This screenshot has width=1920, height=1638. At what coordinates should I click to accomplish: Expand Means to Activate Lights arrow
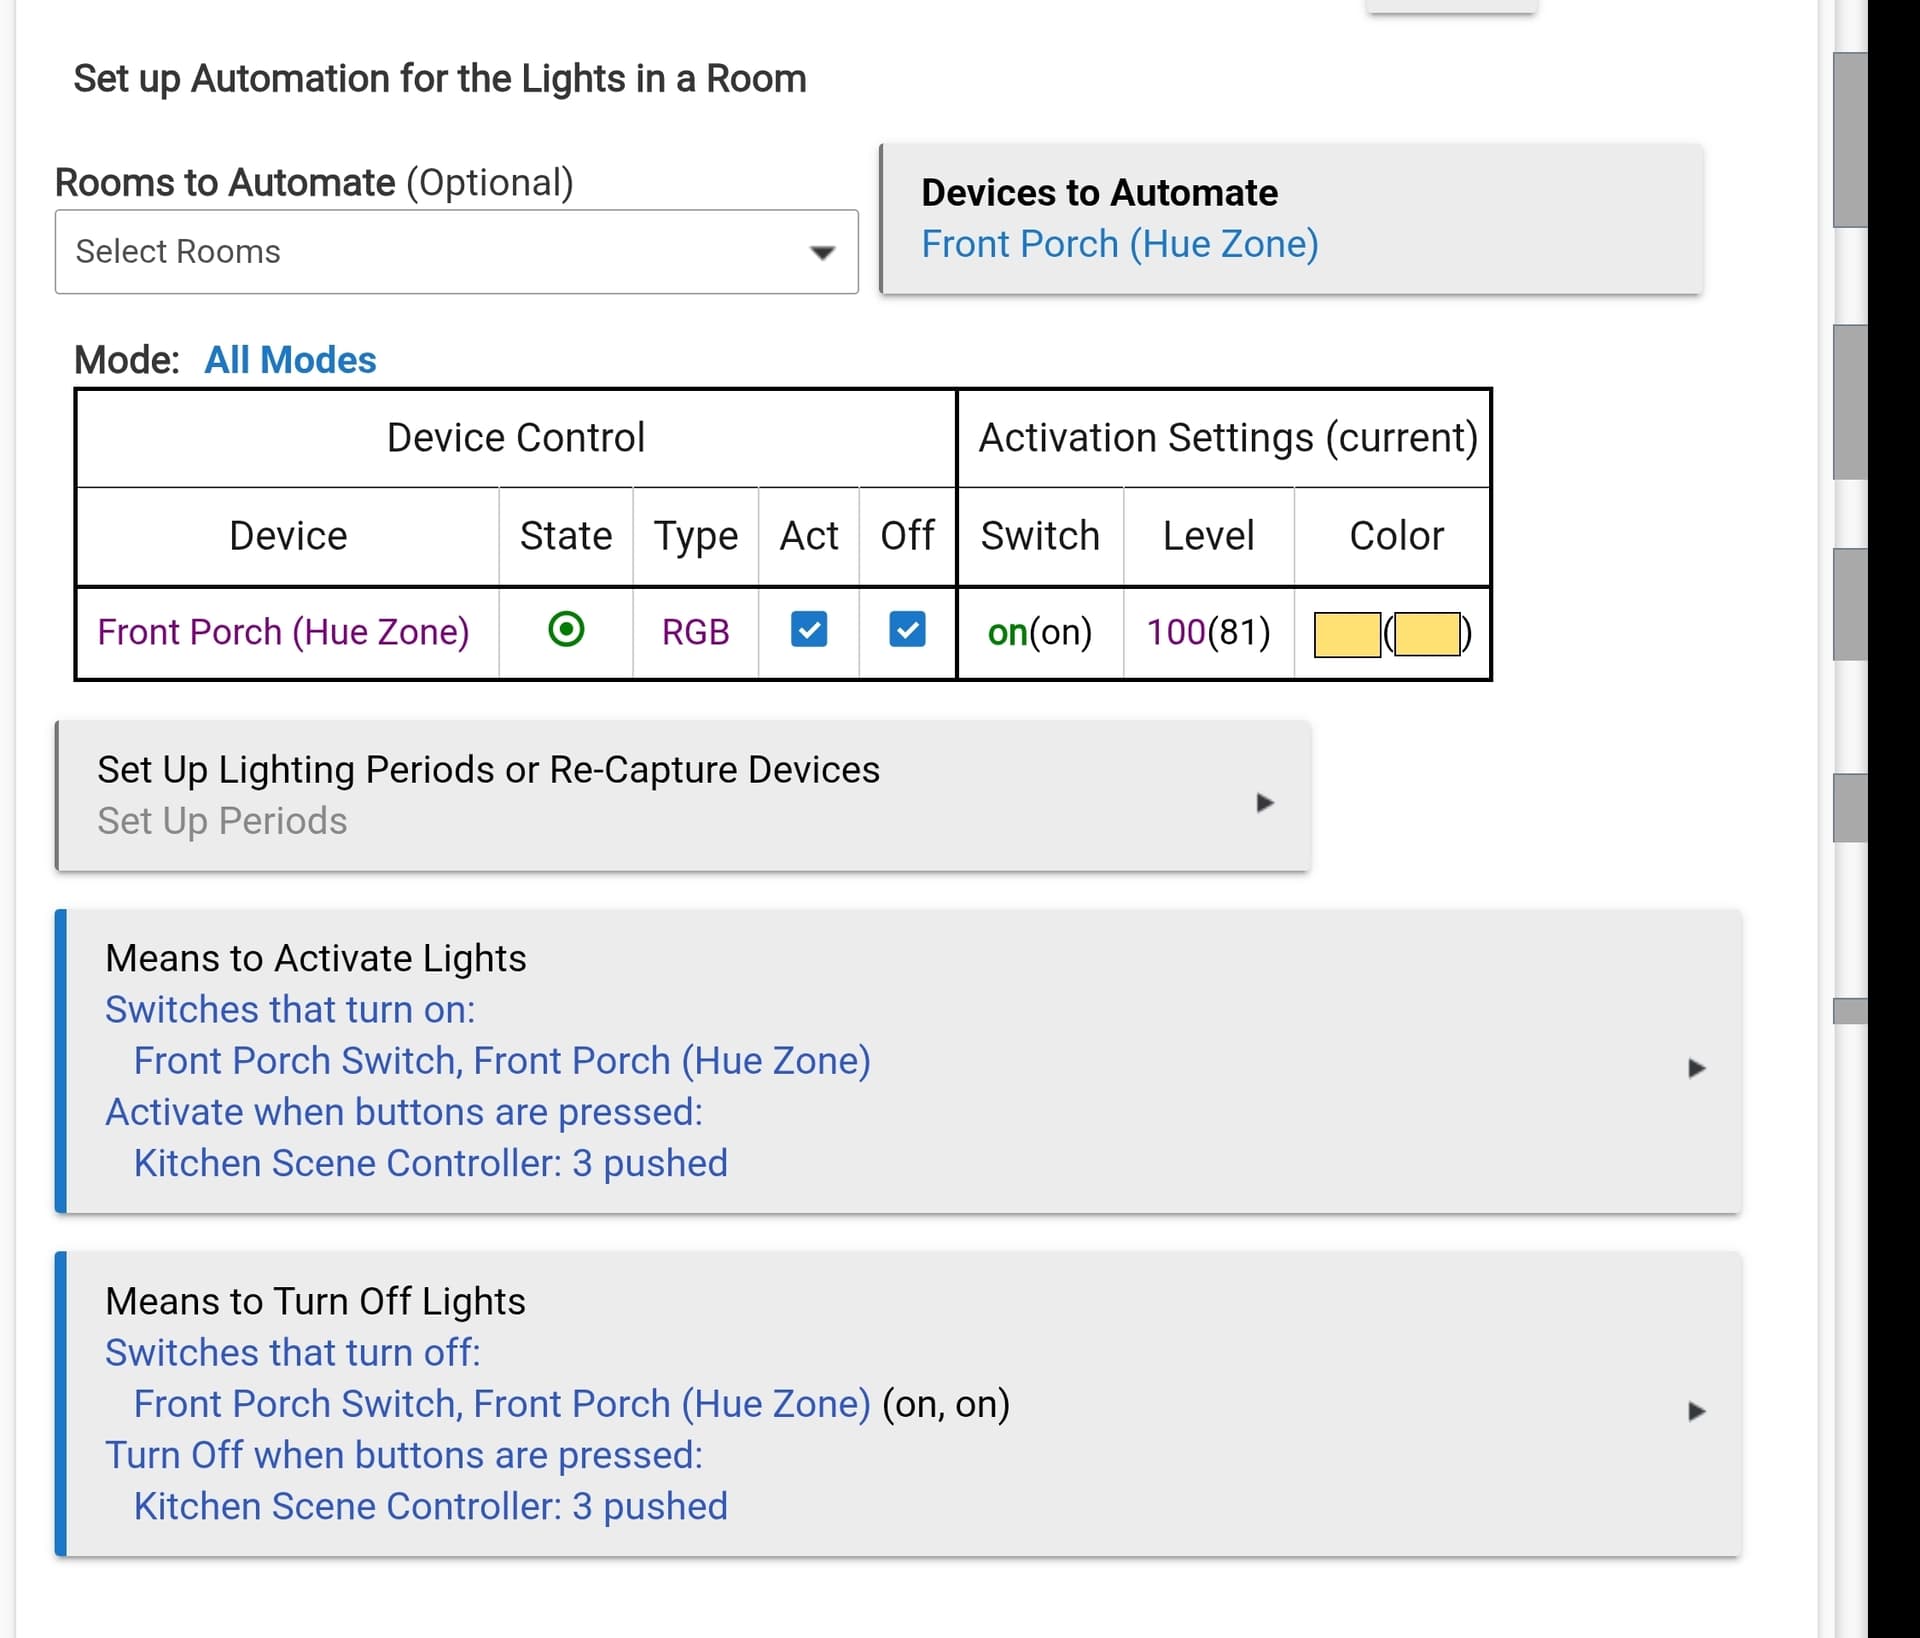[x=1696, y=1068]
